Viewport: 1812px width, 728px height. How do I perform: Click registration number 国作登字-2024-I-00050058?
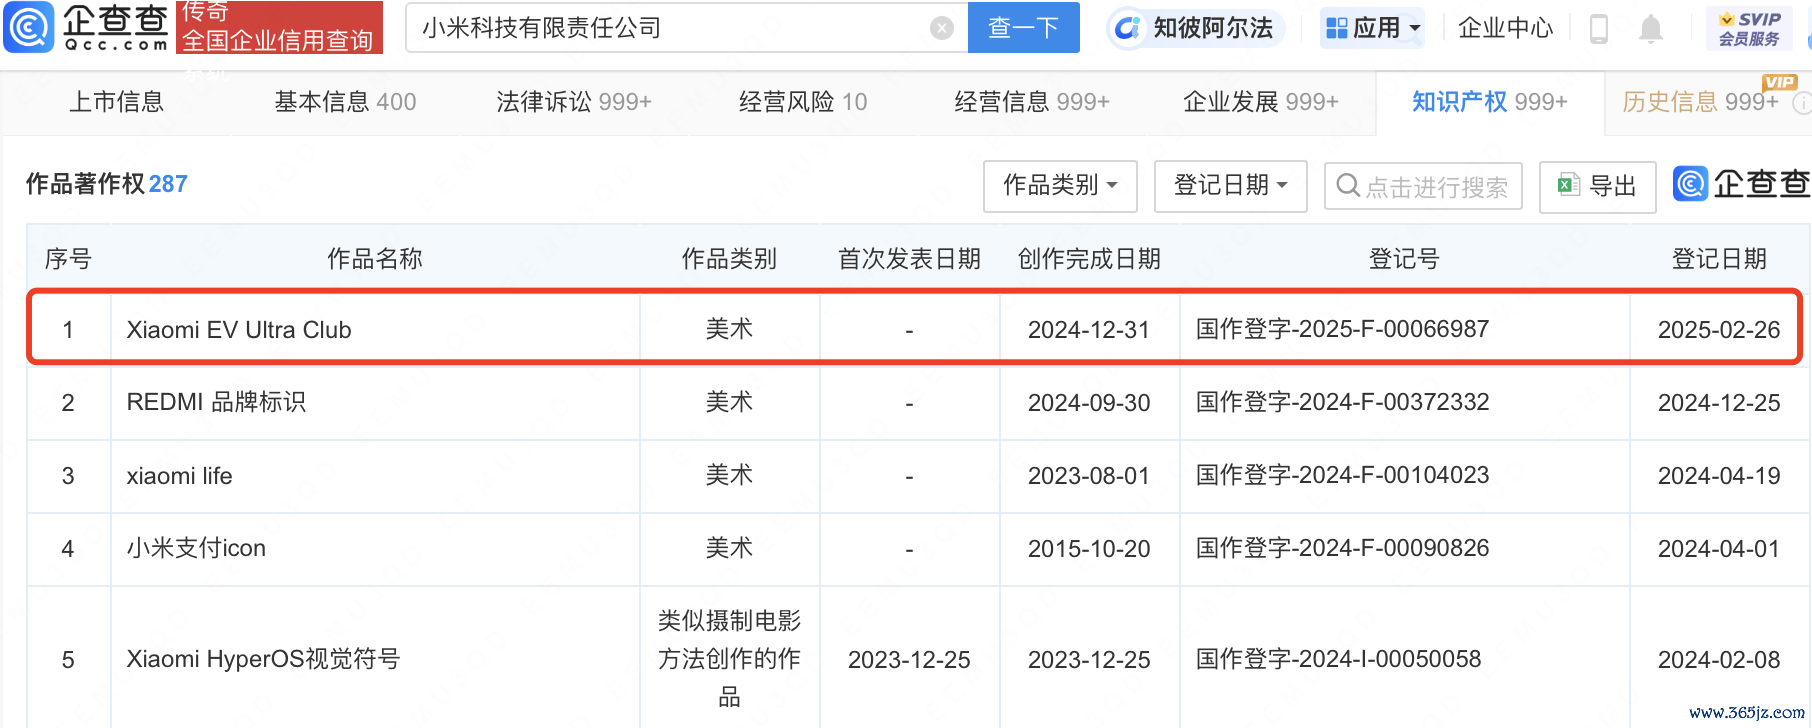click(x=1338, y=659)
